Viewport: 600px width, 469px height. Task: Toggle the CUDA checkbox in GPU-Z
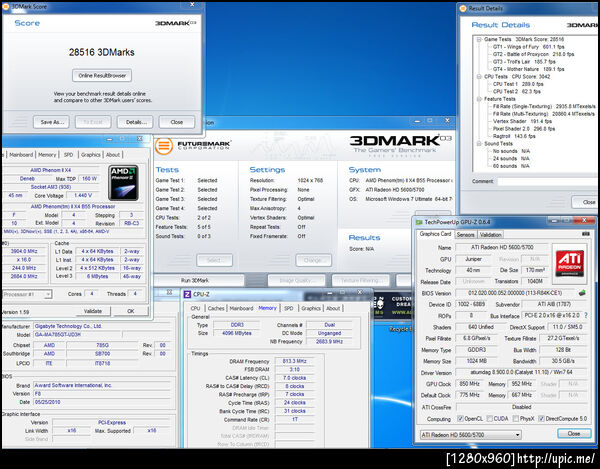click(489, 419)
